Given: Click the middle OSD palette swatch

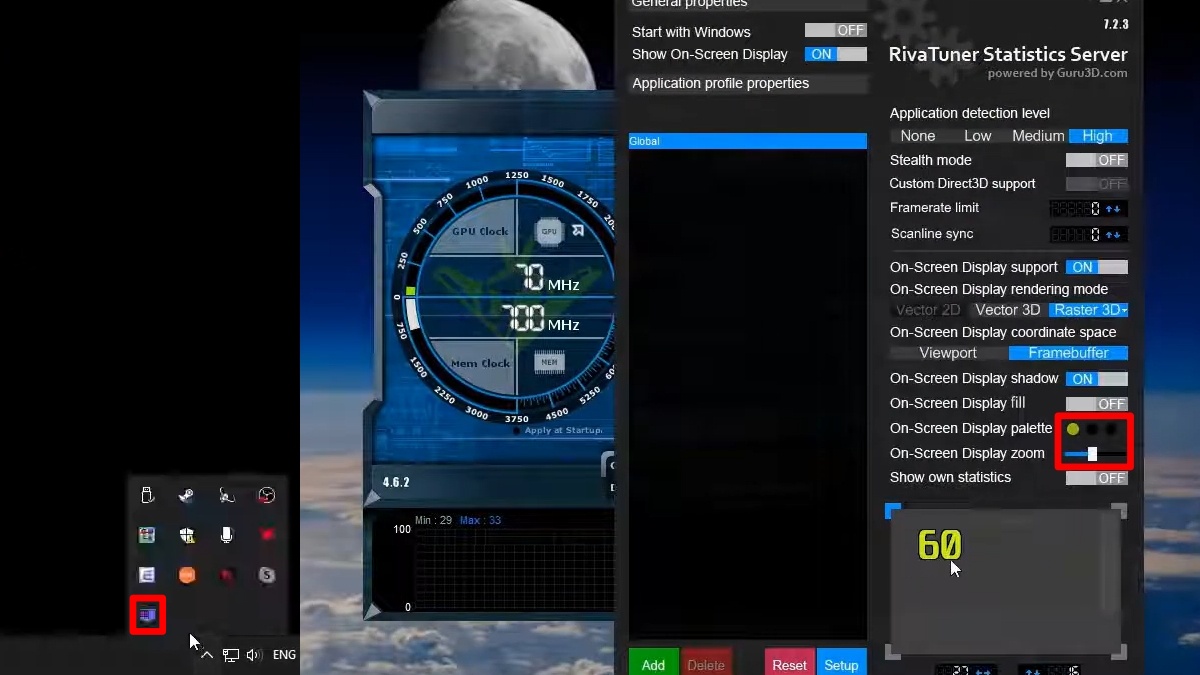Looking at the screenshot, I should pos(1093,429).
